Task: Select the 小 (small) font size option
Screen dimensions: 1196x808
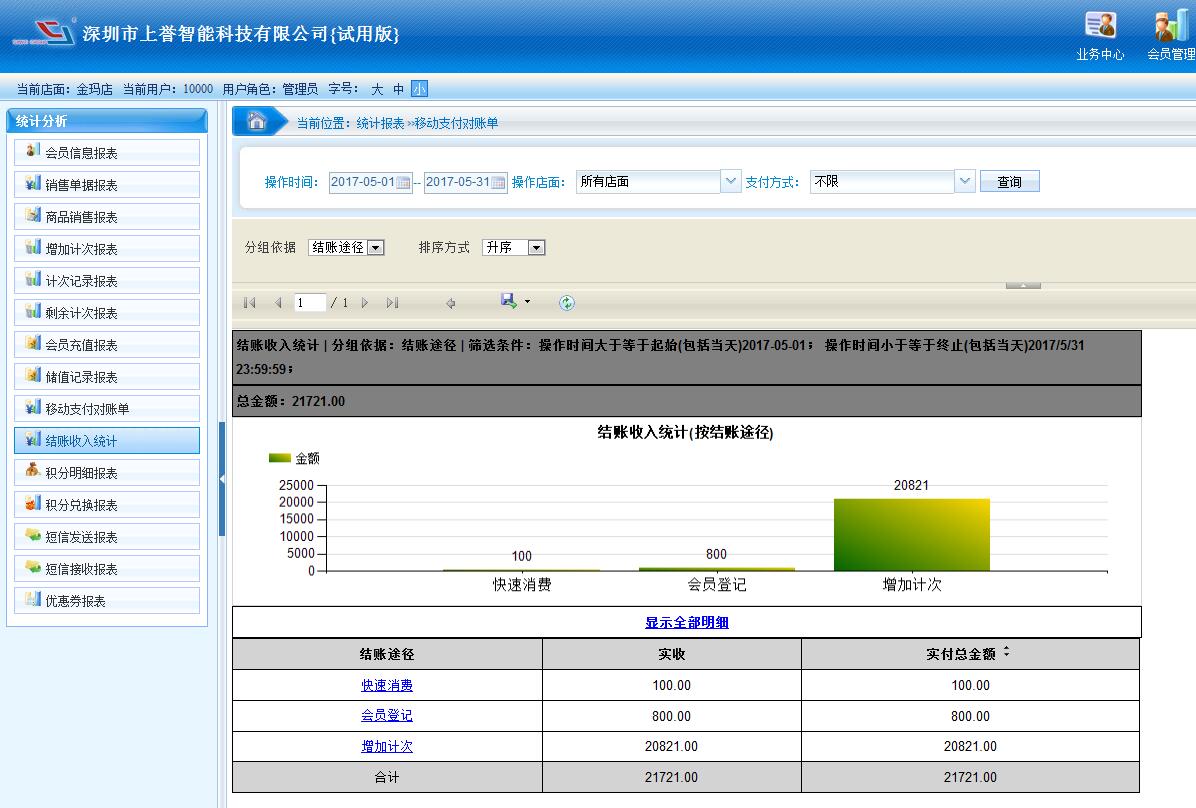Action: (419, 89)
